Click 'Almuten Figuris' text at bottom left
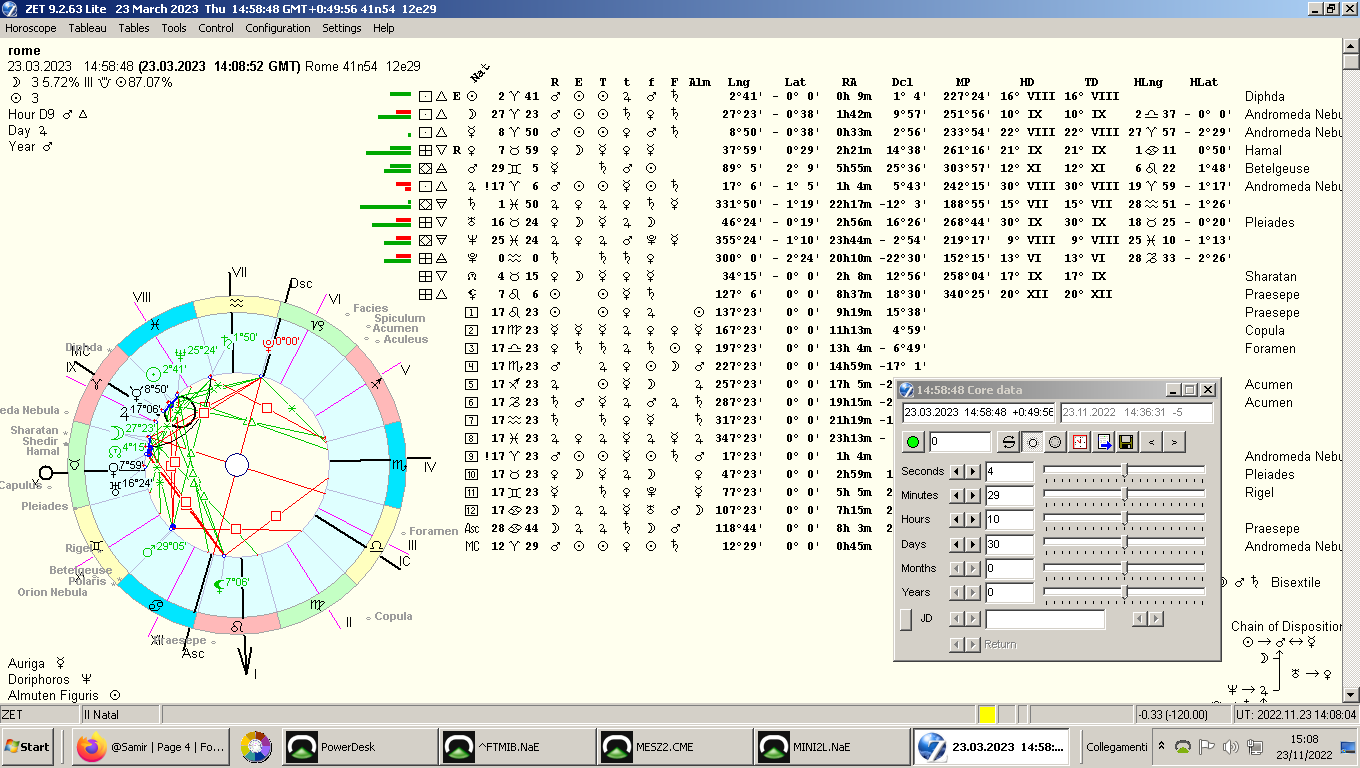The width and height of the screenshot is (1360, 768). click(x=53, y=695)
